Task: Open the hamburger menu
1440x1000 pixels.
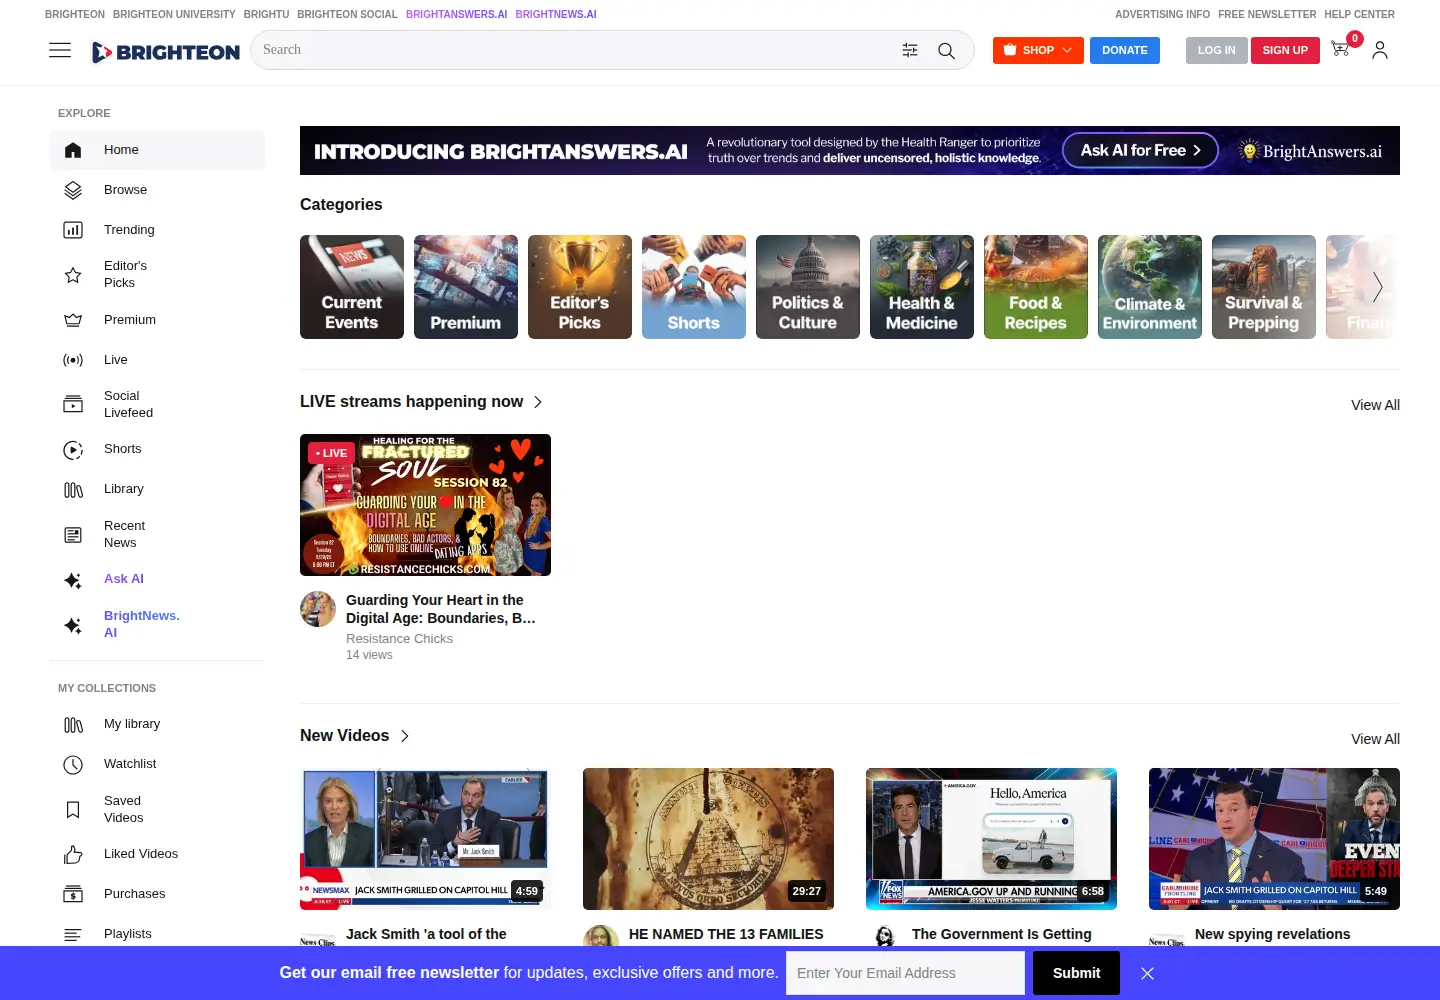Action: (x=60, y=50)
